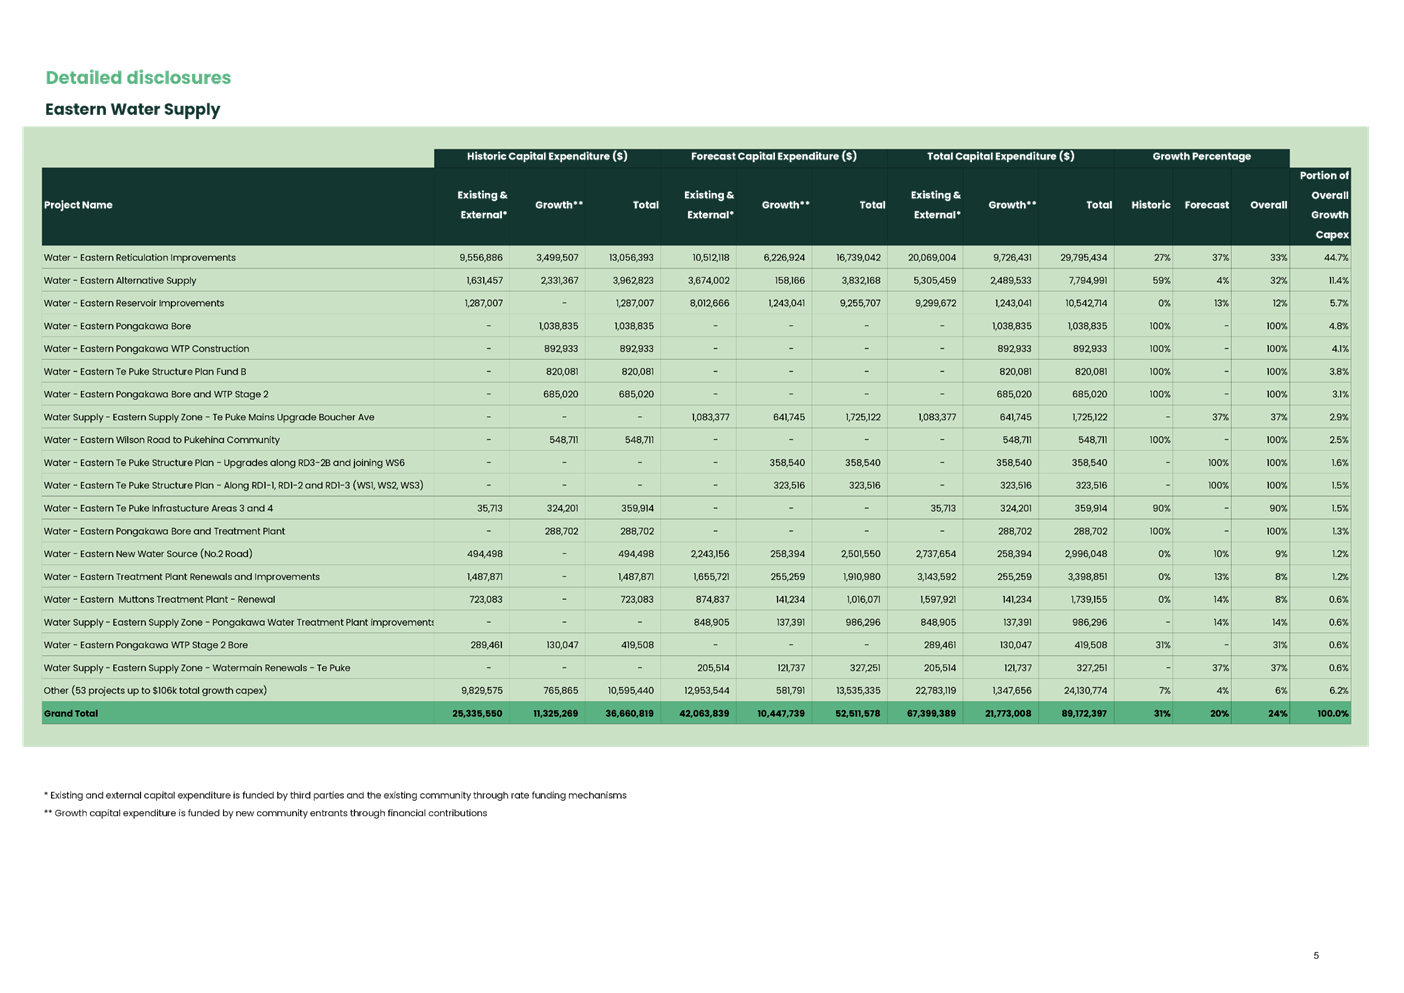1404x993 pixels.
Task: Click the Historic Capital Expenditure column group header
Action: 546,156
